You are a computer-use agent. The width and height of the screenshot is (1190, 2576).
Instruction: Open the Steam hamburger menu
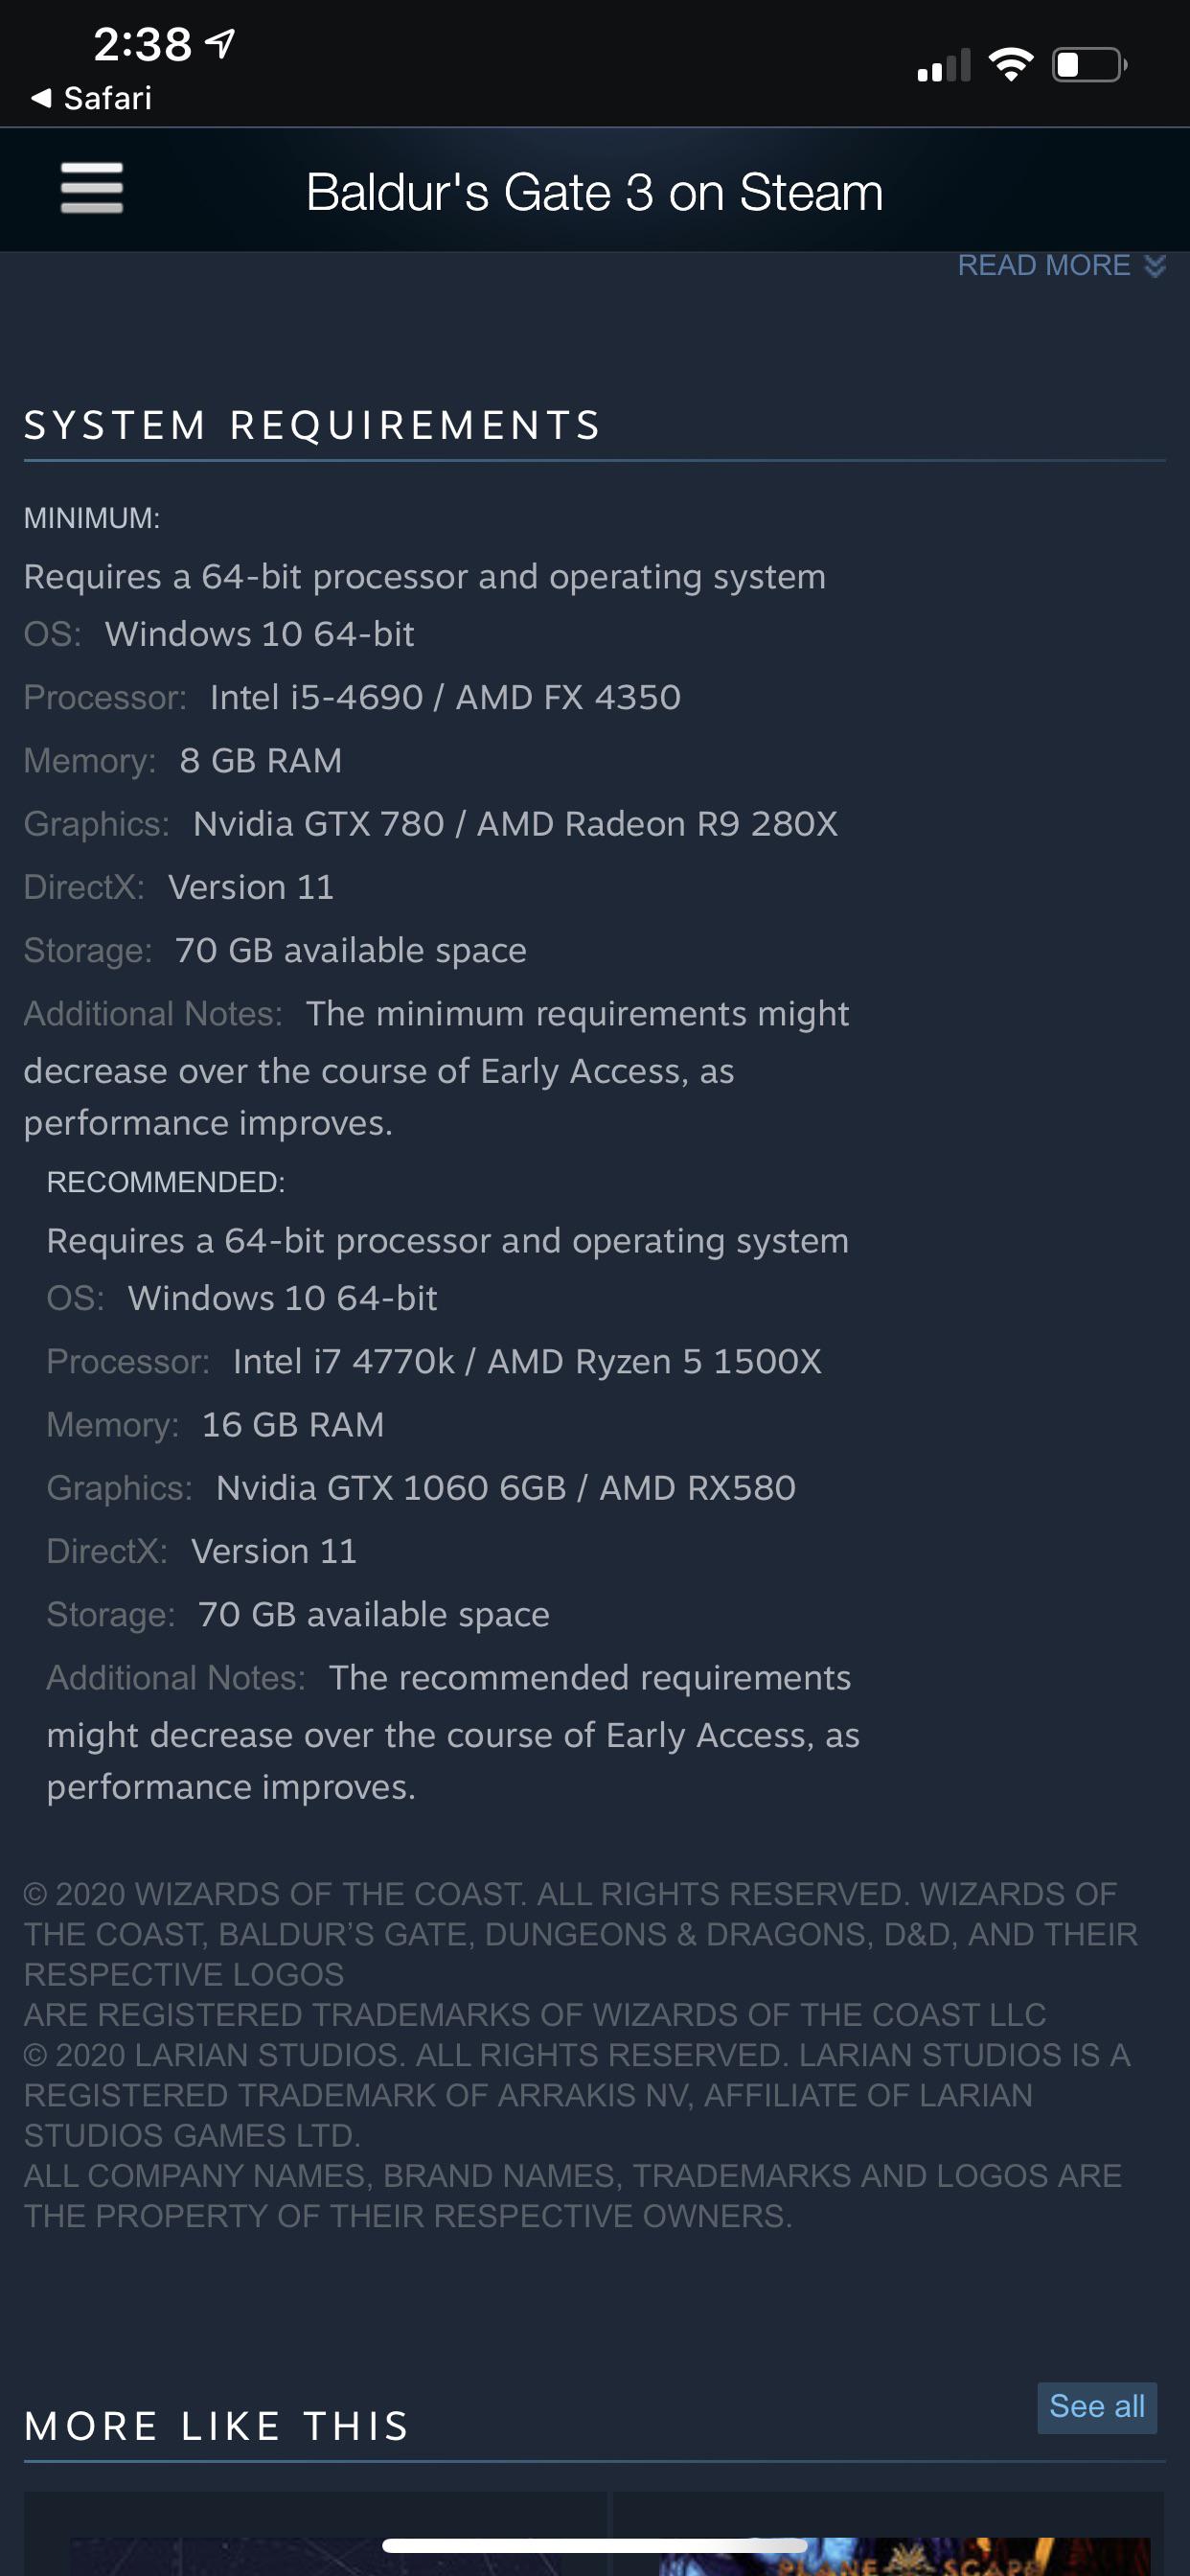(x=90, y=189)
